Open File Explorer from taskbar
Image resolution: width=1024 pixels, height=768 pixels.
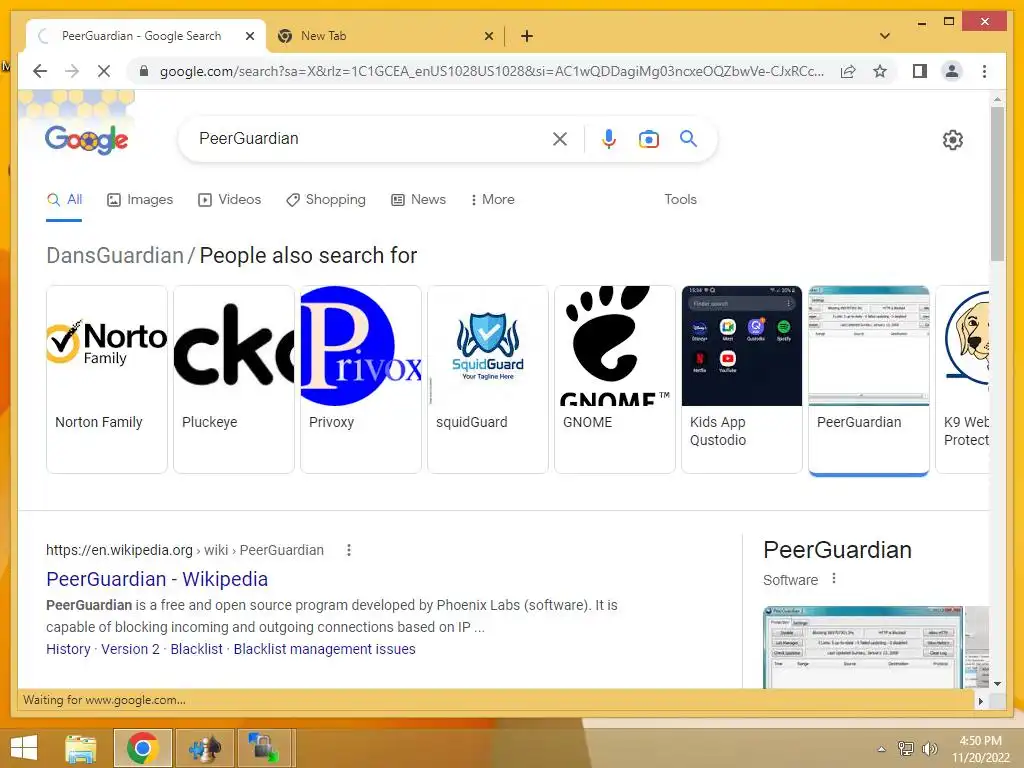[x=80, y=748]
